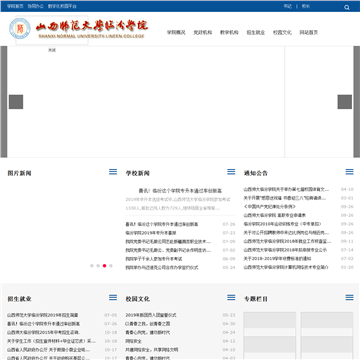Image resolution: width=360 pixels, height=360 pixels.
Task: Open 共建网络安全，共享网络文明 item
Action: [152, 350]
